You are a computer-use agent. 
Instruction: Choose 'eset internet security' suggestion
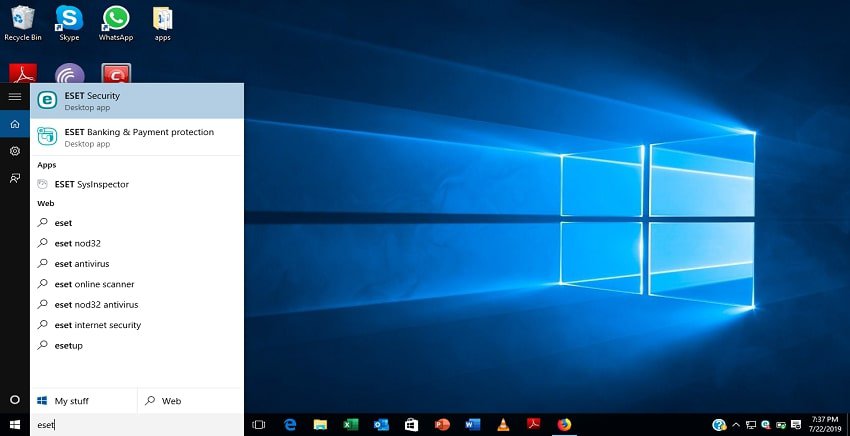(x=137, y=325)
